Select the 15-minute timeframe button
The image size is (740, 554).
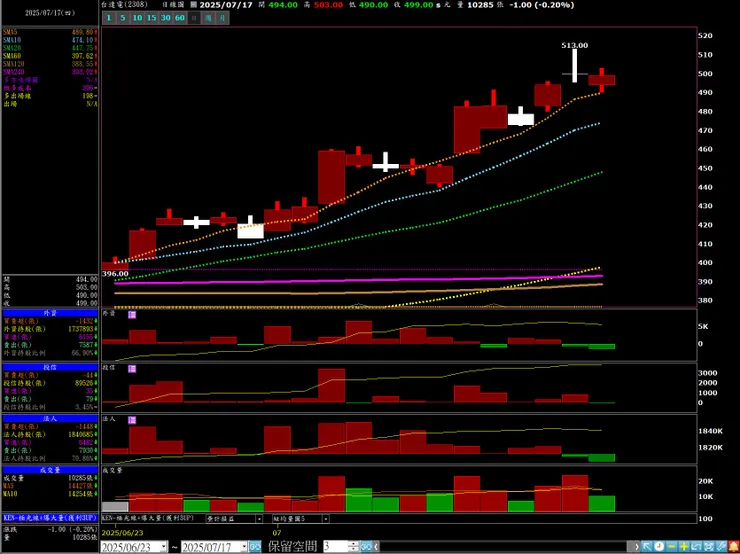pos(151,18)
